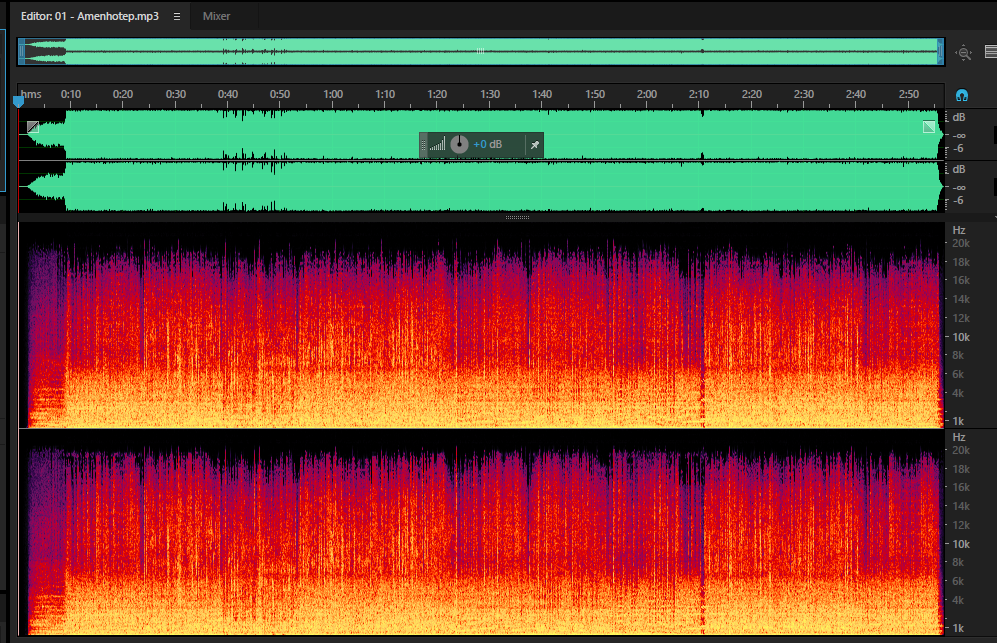Image resolution: width=997 pixels, height=643 pixels.
Task: Click the Fade In handle on waveform
Action: 33,127
